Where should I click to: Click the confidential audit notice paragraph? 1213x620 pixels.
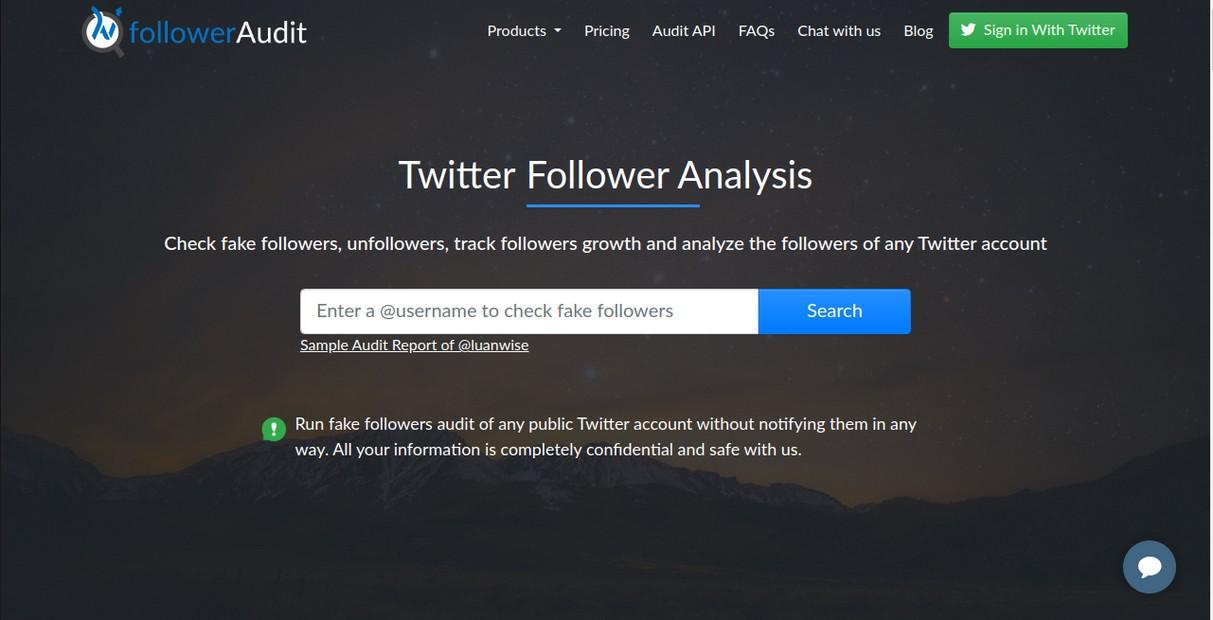click(606, 437)
